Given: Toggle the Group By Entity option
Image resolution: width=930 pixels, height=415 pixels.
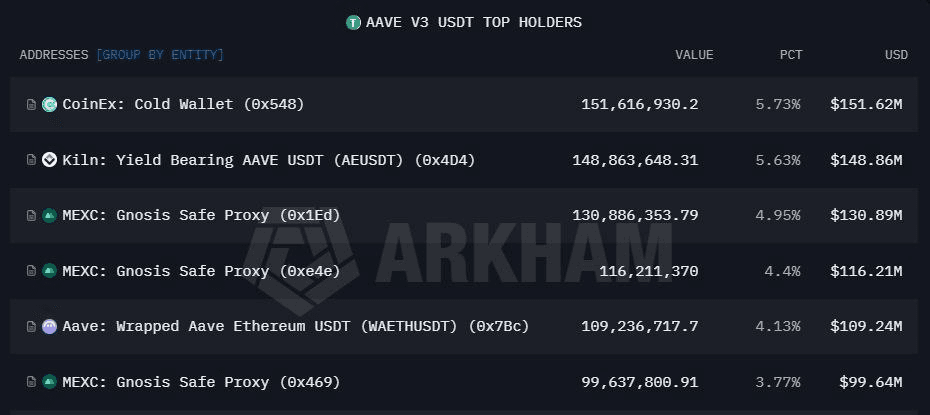Looking at the screenshot, I should (160, 54).
